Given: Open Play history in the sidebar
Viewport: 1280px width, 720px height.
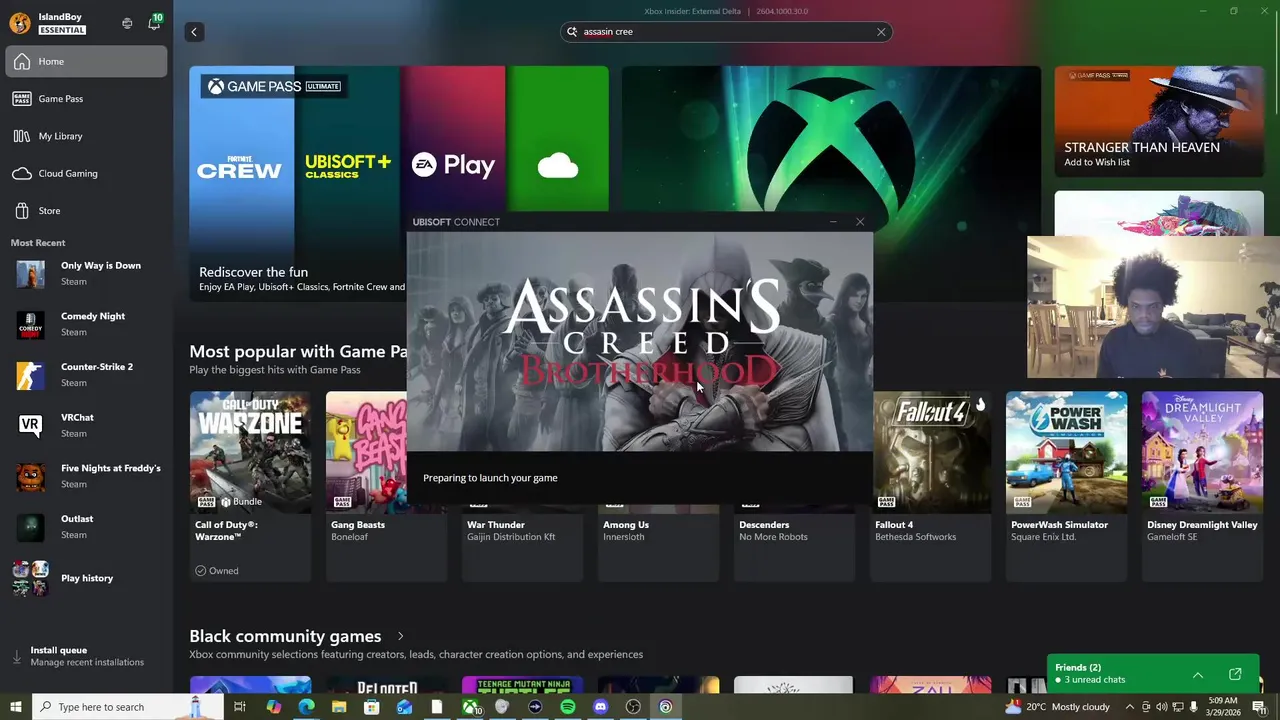Looking at the screenshot, I should [x=86, y=578].
